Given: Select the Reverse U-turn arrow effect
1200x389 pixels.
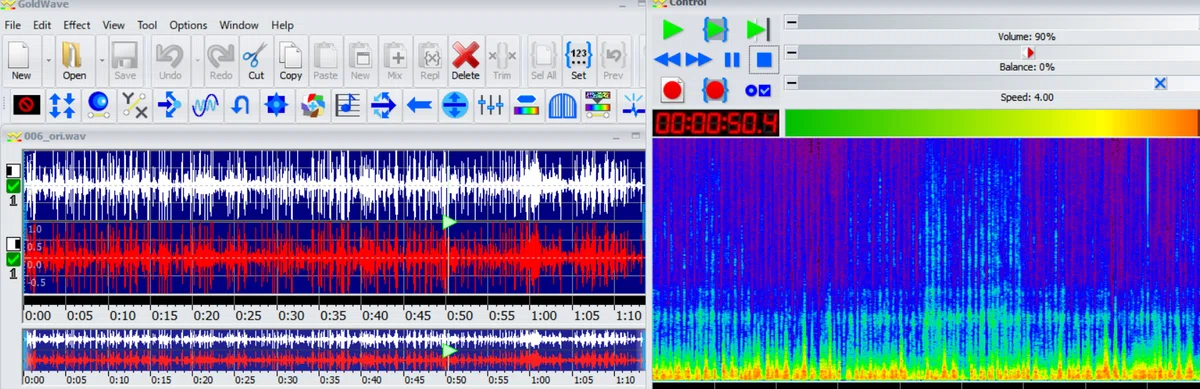Looking at the screenshot, I should [x=240, y=103].
